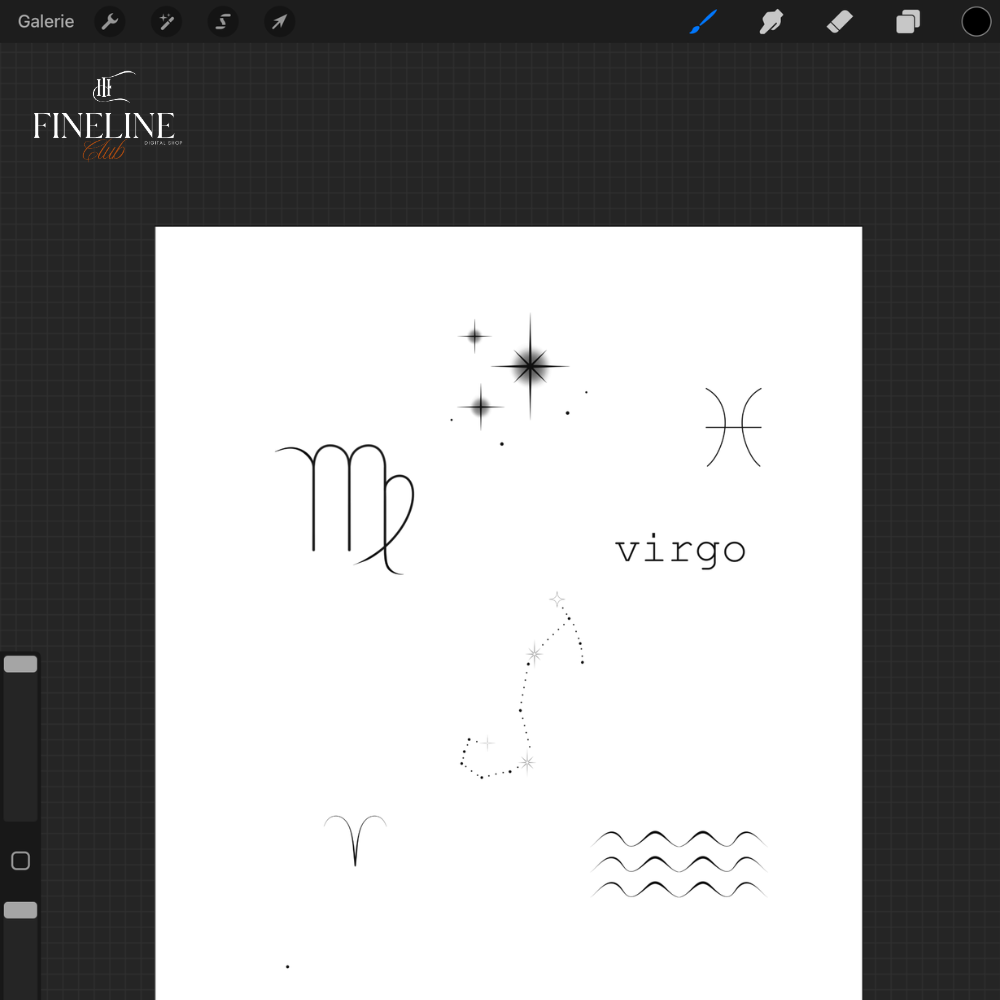Image resolution: width=1000 pixels, height=1000 pixels.
Task: Click the Aquarius wavy lines symbol
Action: (679, 863)
